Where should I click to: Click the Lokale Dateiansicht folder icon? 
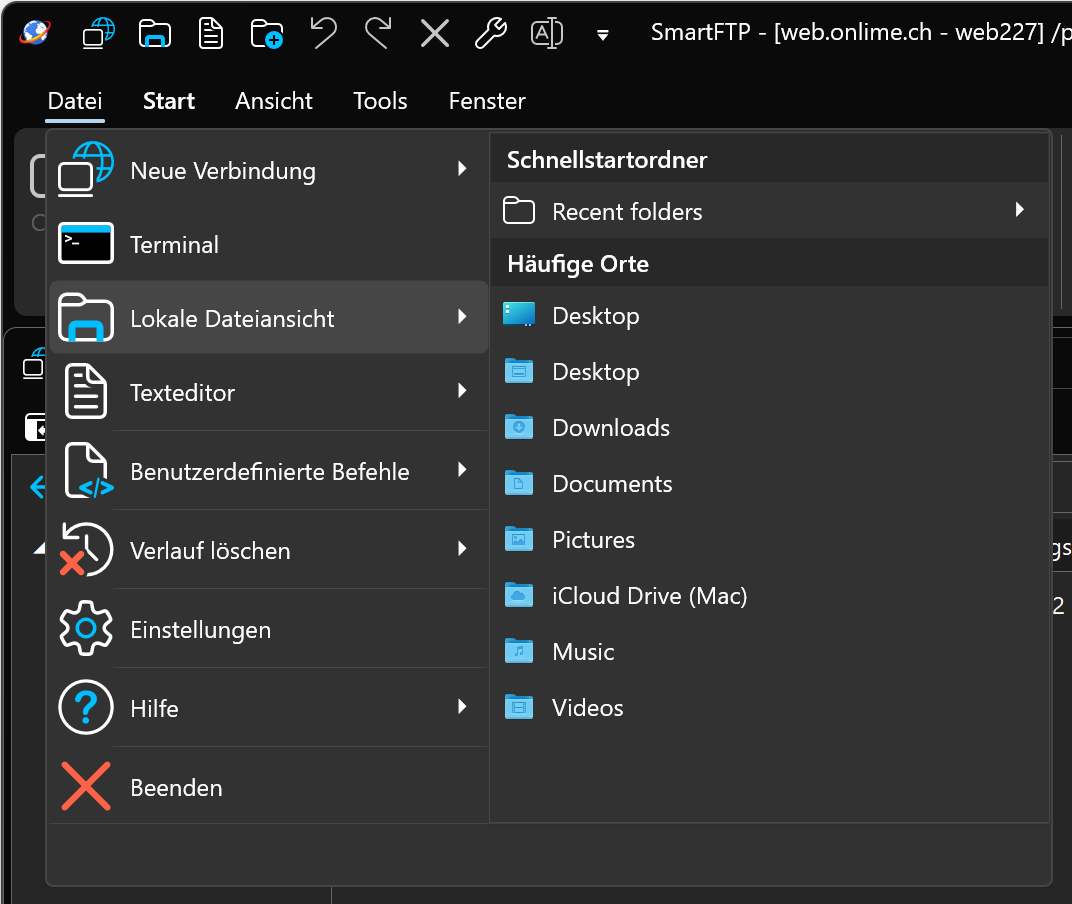pyautogui.click(x=85, y=317)
